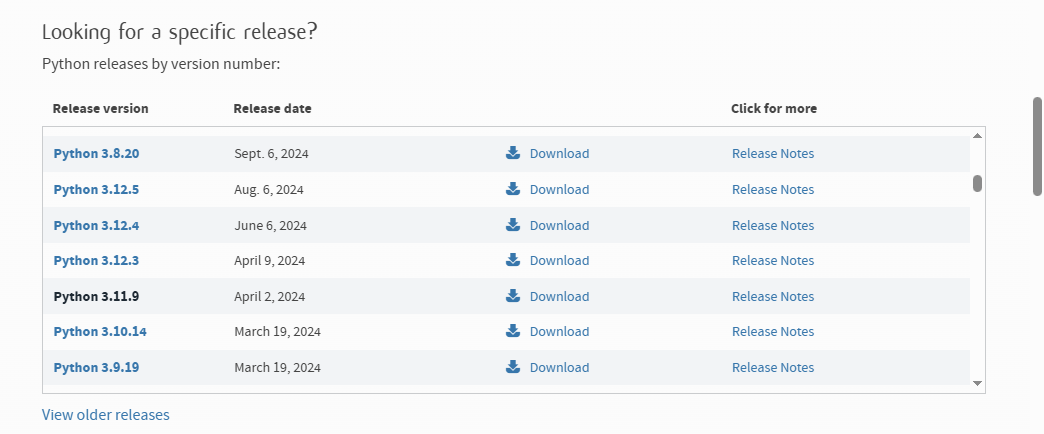Click the June 6, 2024 release date
This screenshot has height=434, width=1044.
click(270, 226)
